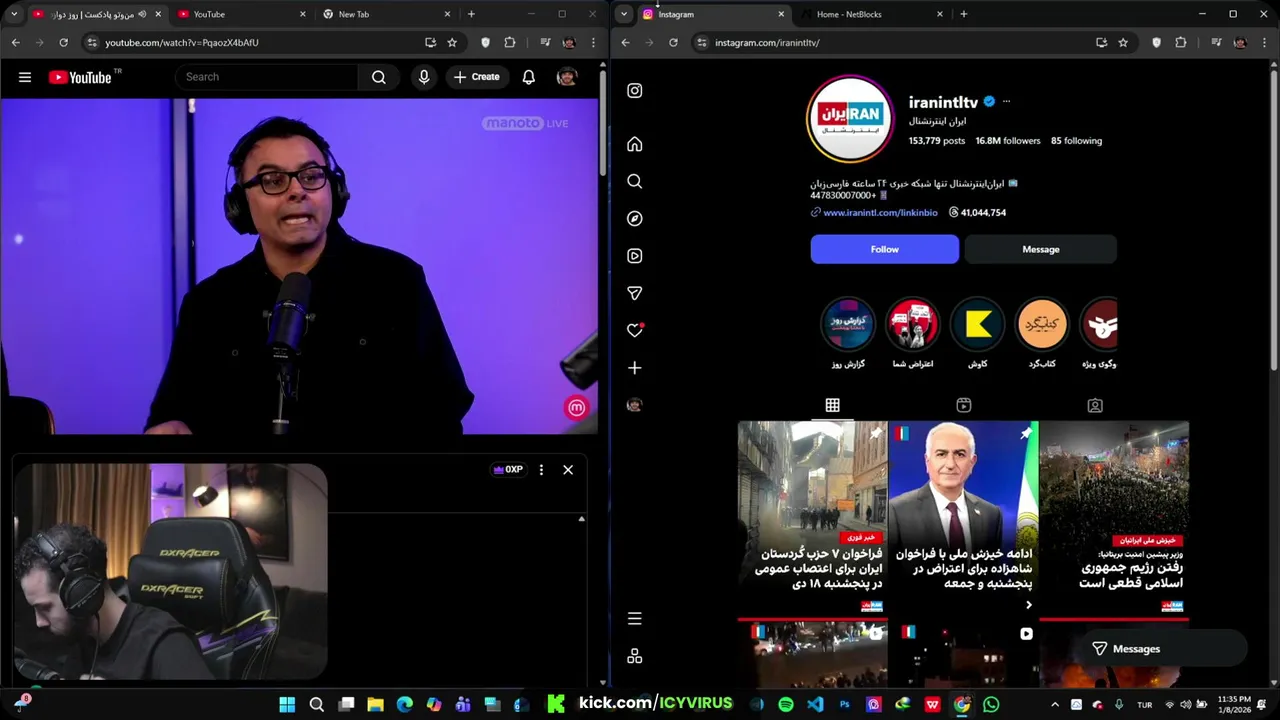Open WhatsApp from taskbar
Screen dimensions: 1280x720
pos(991,705)
